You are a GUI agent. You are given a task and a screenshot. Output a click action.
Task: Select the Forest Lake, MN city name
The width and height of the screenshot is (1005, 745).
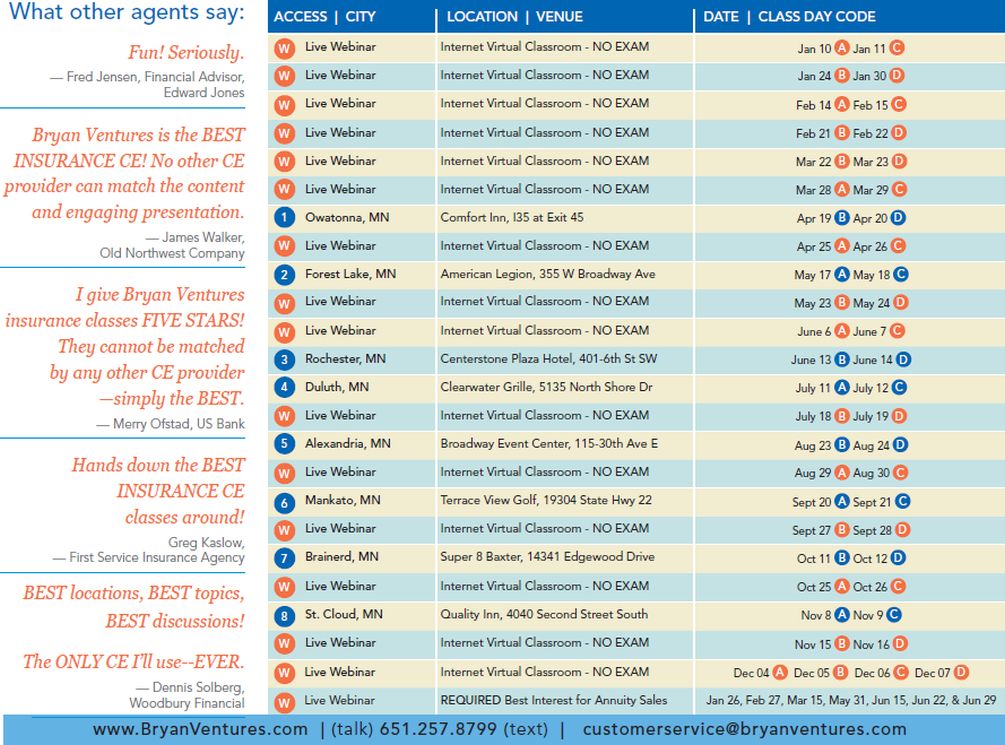[351, 274]
